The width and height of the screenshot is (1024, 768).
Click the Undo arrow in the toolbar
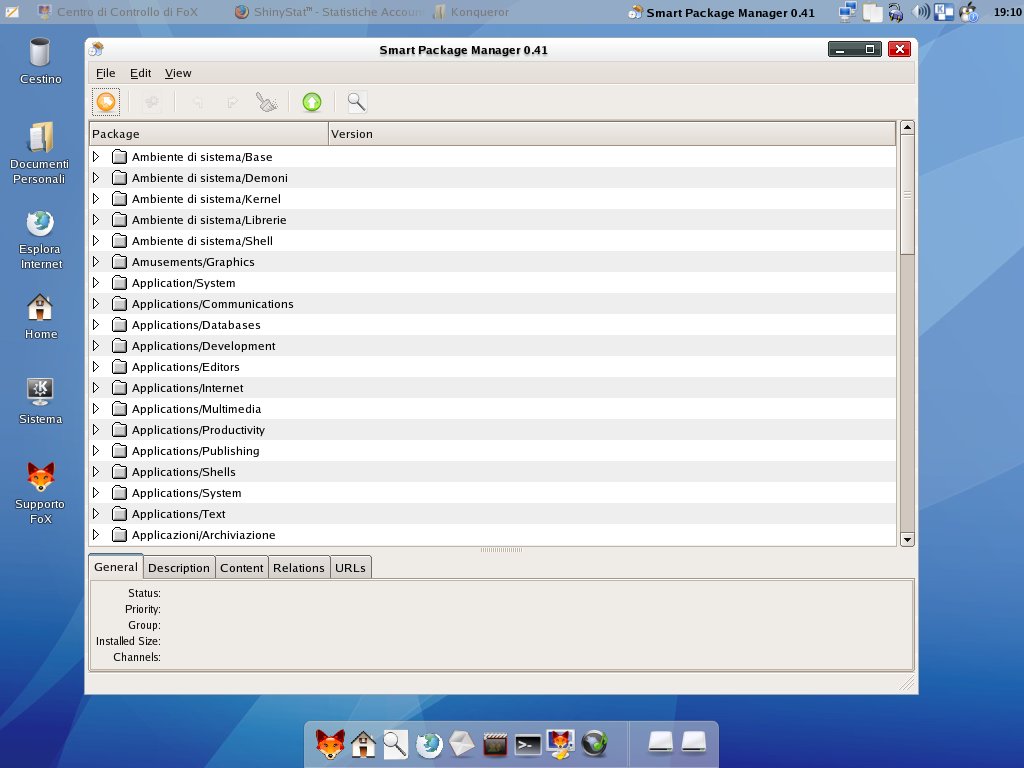(197, 103)
